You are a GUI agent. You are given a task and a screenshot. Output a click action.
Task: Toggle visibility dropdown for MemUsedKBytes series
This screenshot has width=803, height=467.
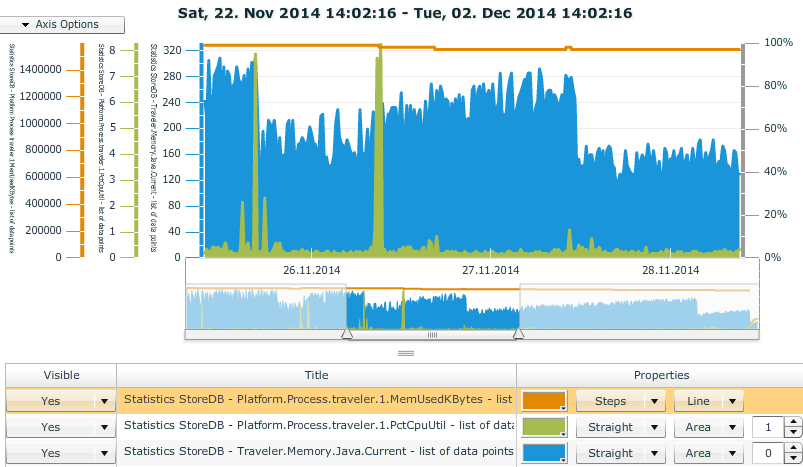[103, 401]
